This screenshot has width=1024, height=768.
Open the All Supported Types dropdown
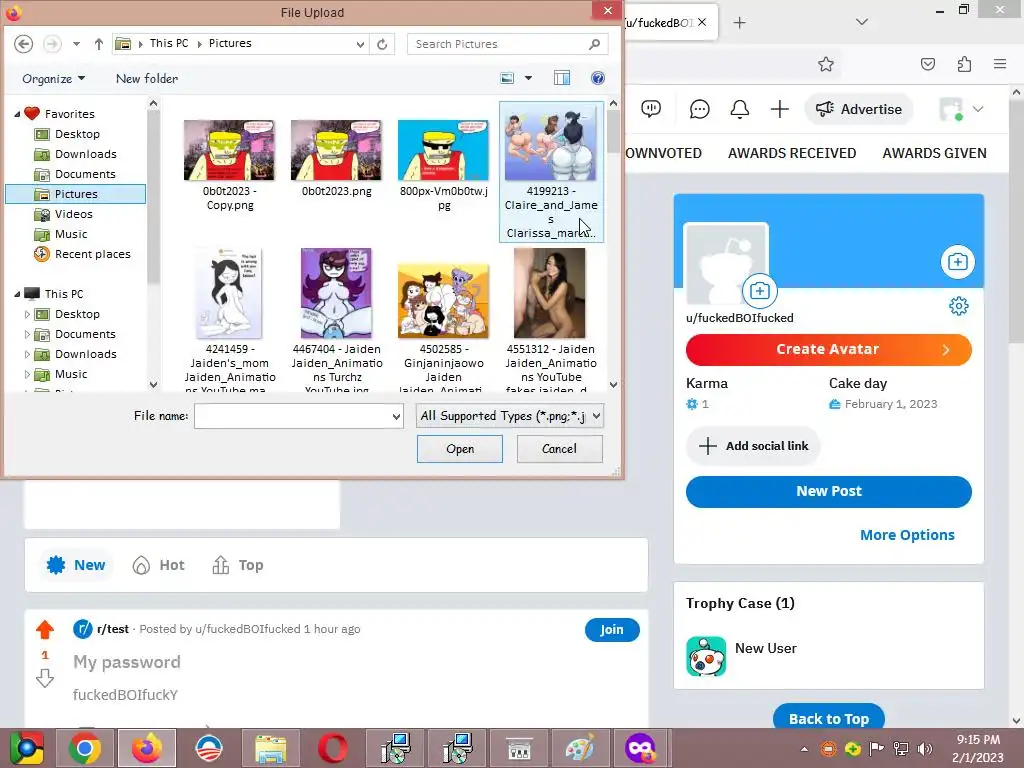509,416
